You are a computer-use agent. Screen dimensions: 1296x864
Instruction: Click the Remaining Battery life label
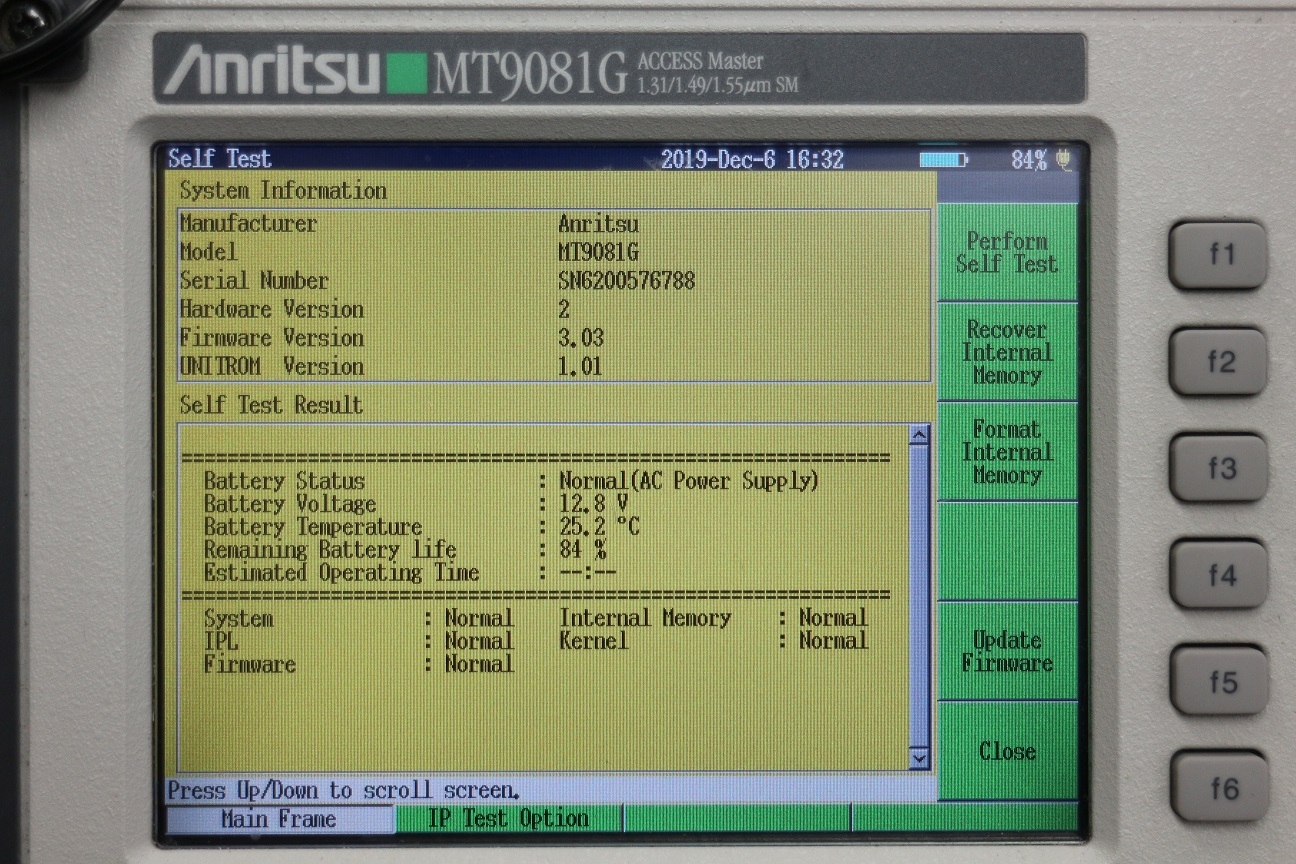(x=330, y=550)
